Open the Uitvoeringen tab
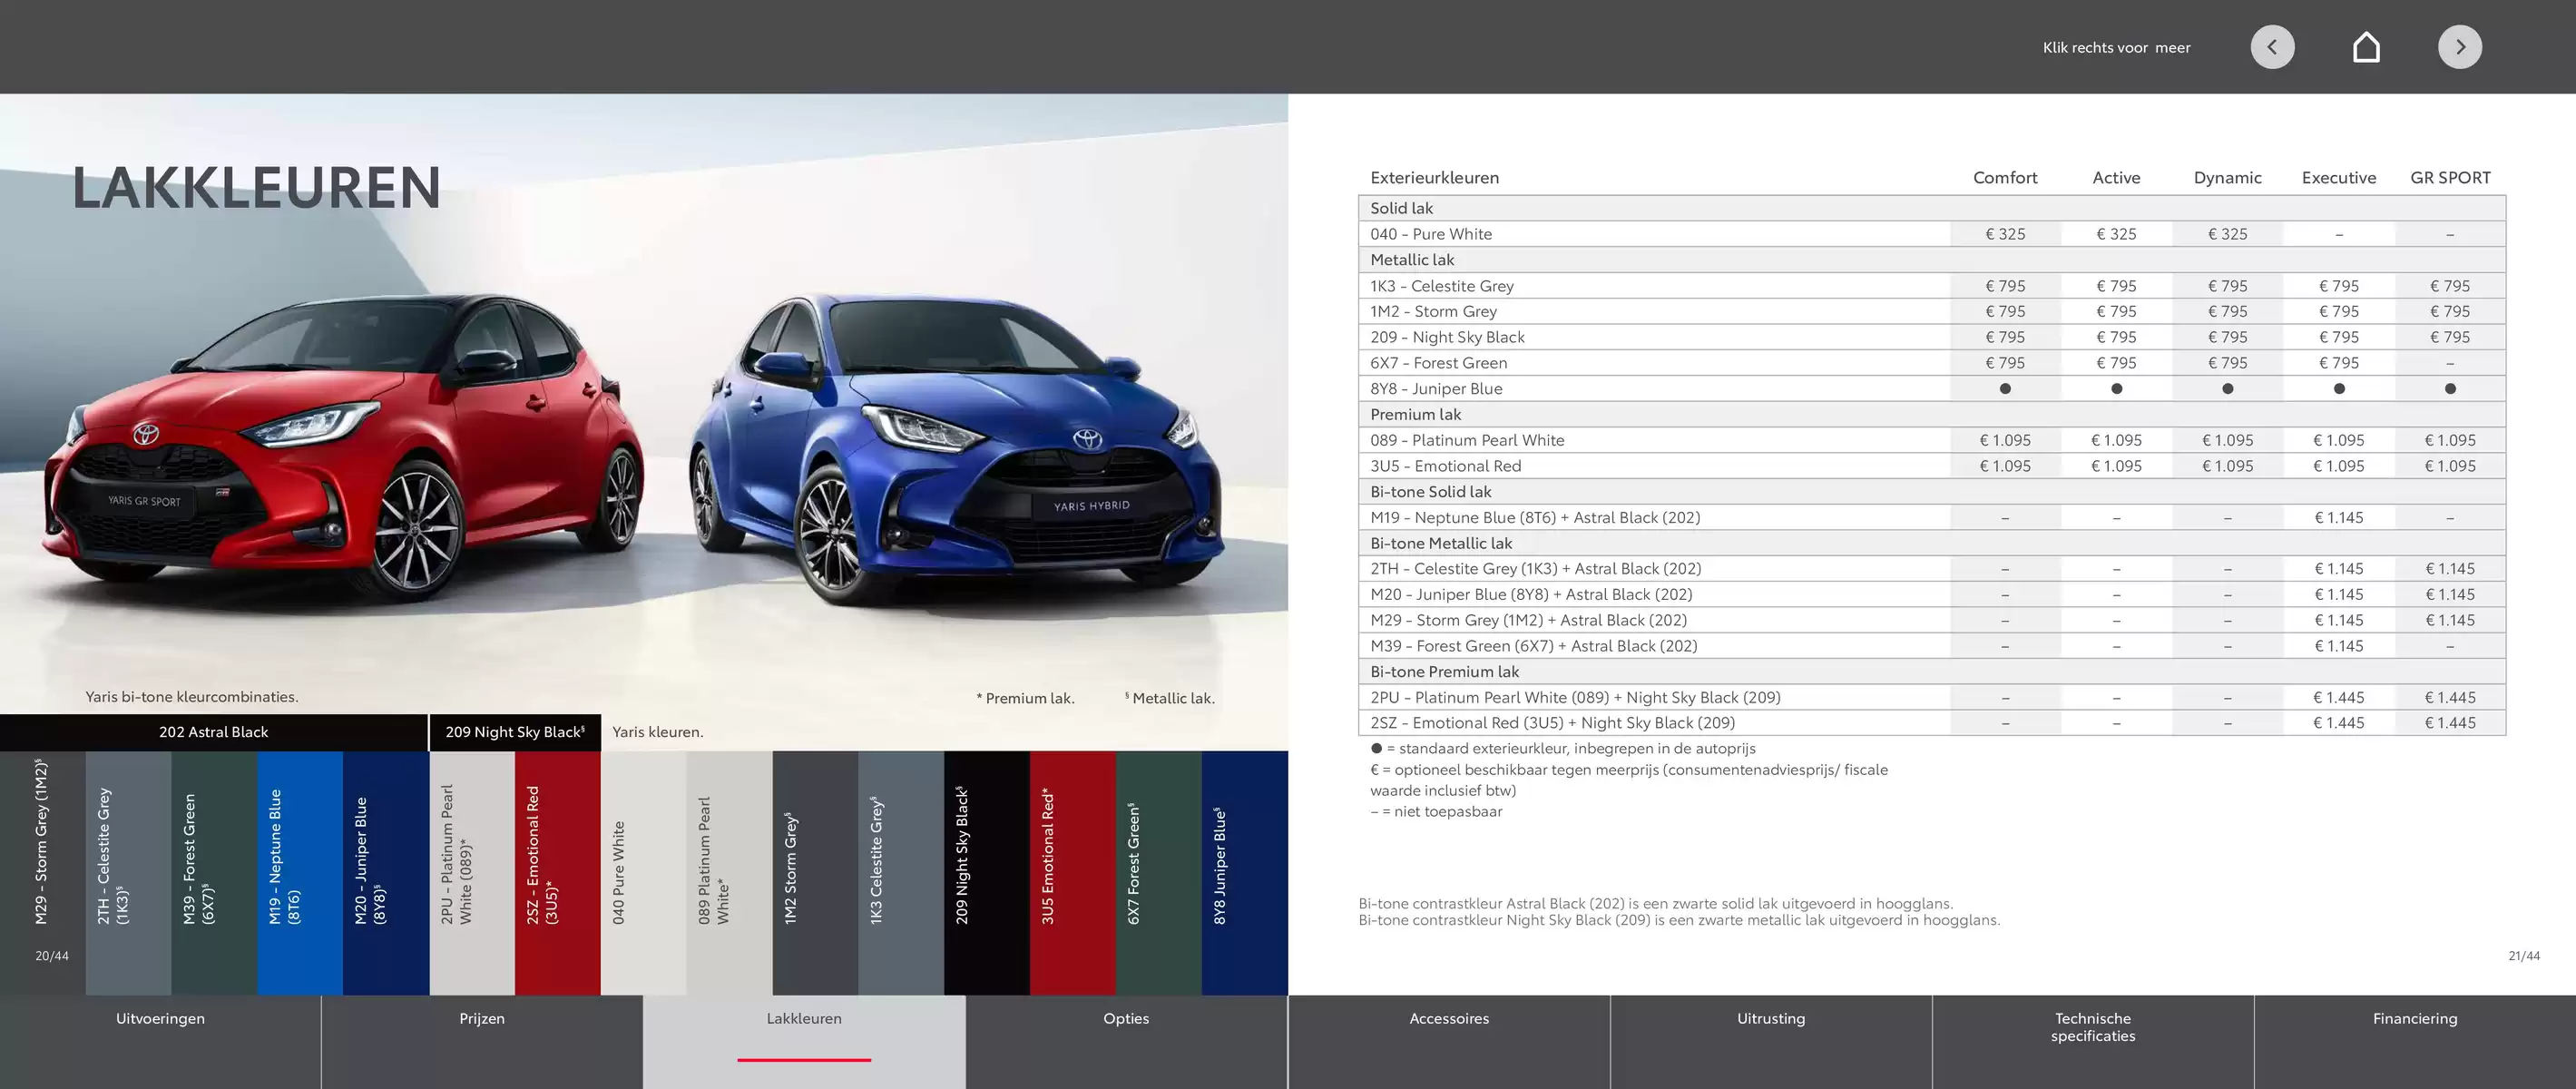Image resolution: width=2576 pixels, height=1089 pixels. pos(160,1041)
